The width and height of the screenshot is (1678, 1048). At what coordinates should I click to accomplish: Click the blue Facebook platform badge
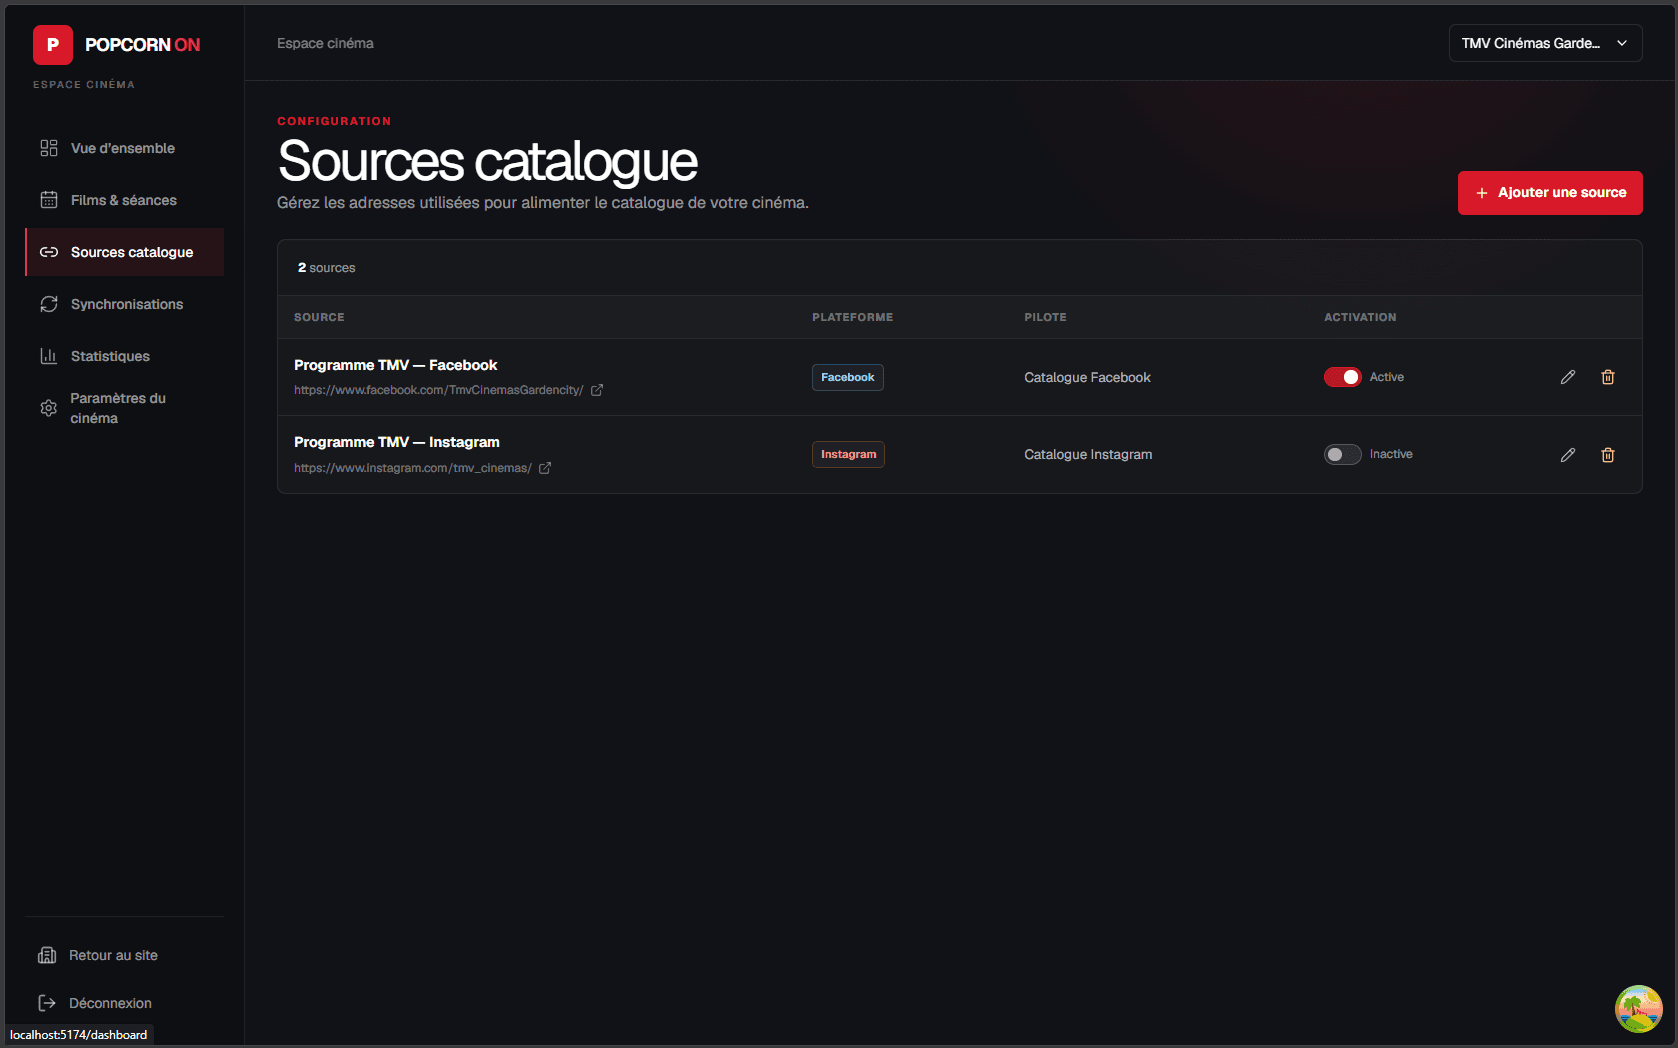pyautogui.click(x=848, y=377)
